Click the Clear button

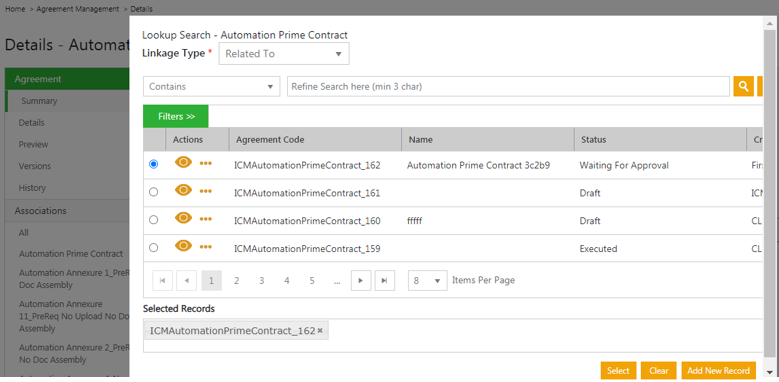coord(659,371)
